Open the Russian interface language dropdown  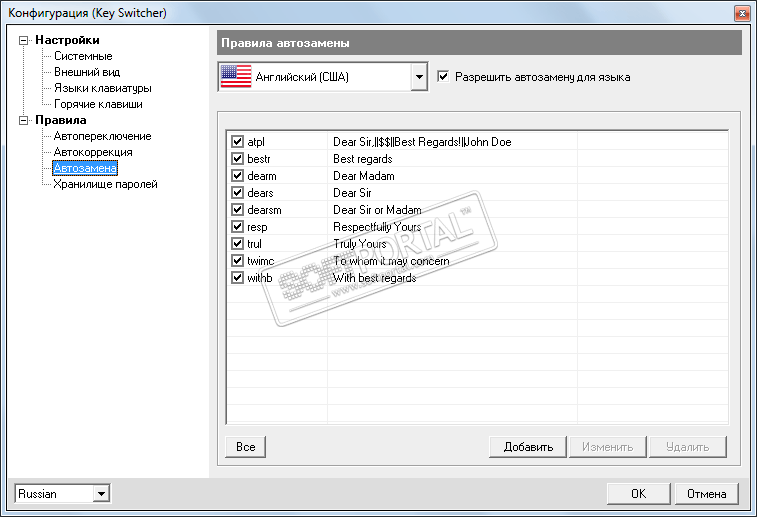pos(101,494)
